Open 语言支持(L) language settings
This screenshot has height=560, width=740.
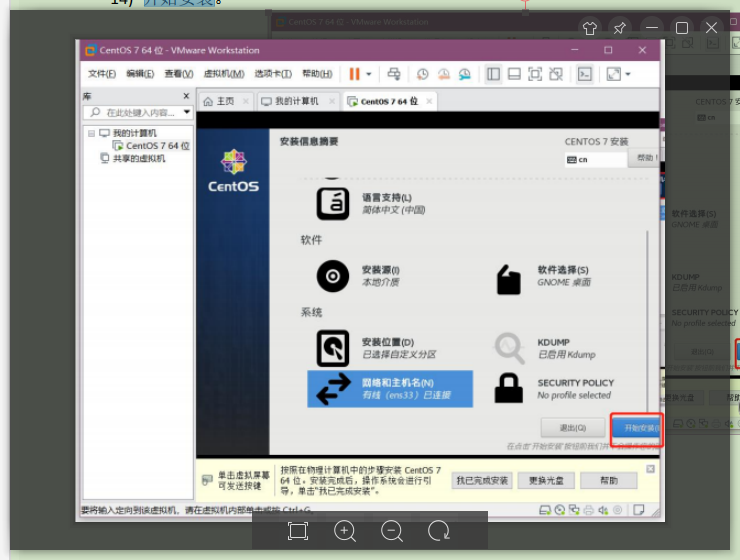point(371,203)
